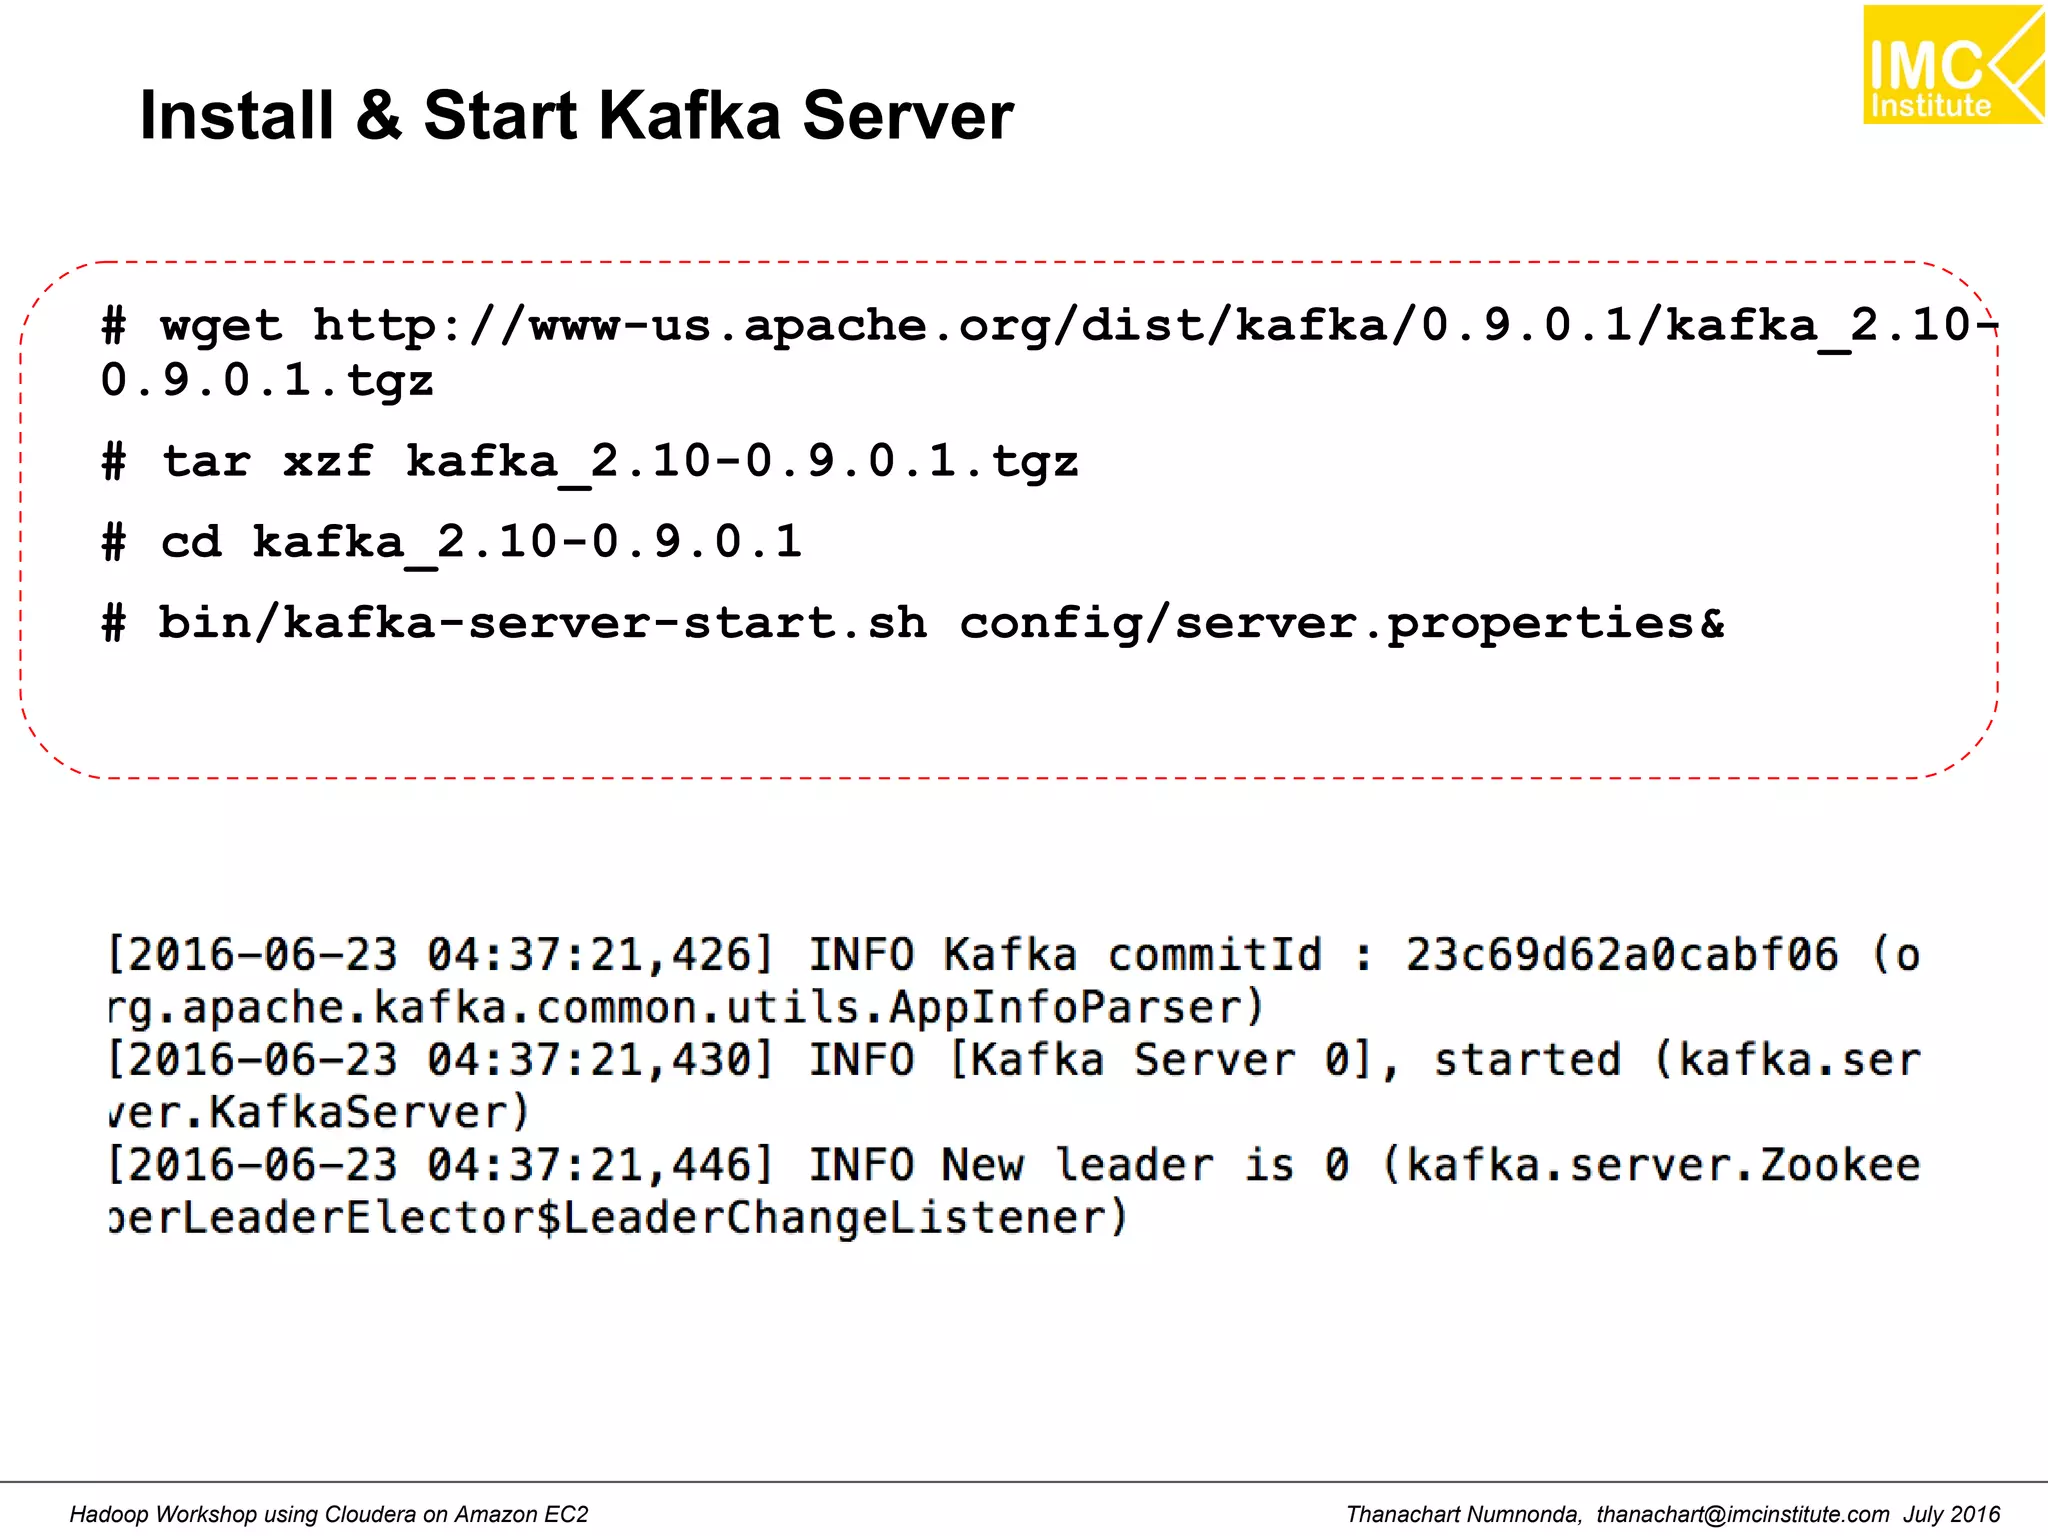Screen dimensions: 2048x1536
Task: Click the wget http://www-us.apache.org command line
Action: (x=1050, y=327)
